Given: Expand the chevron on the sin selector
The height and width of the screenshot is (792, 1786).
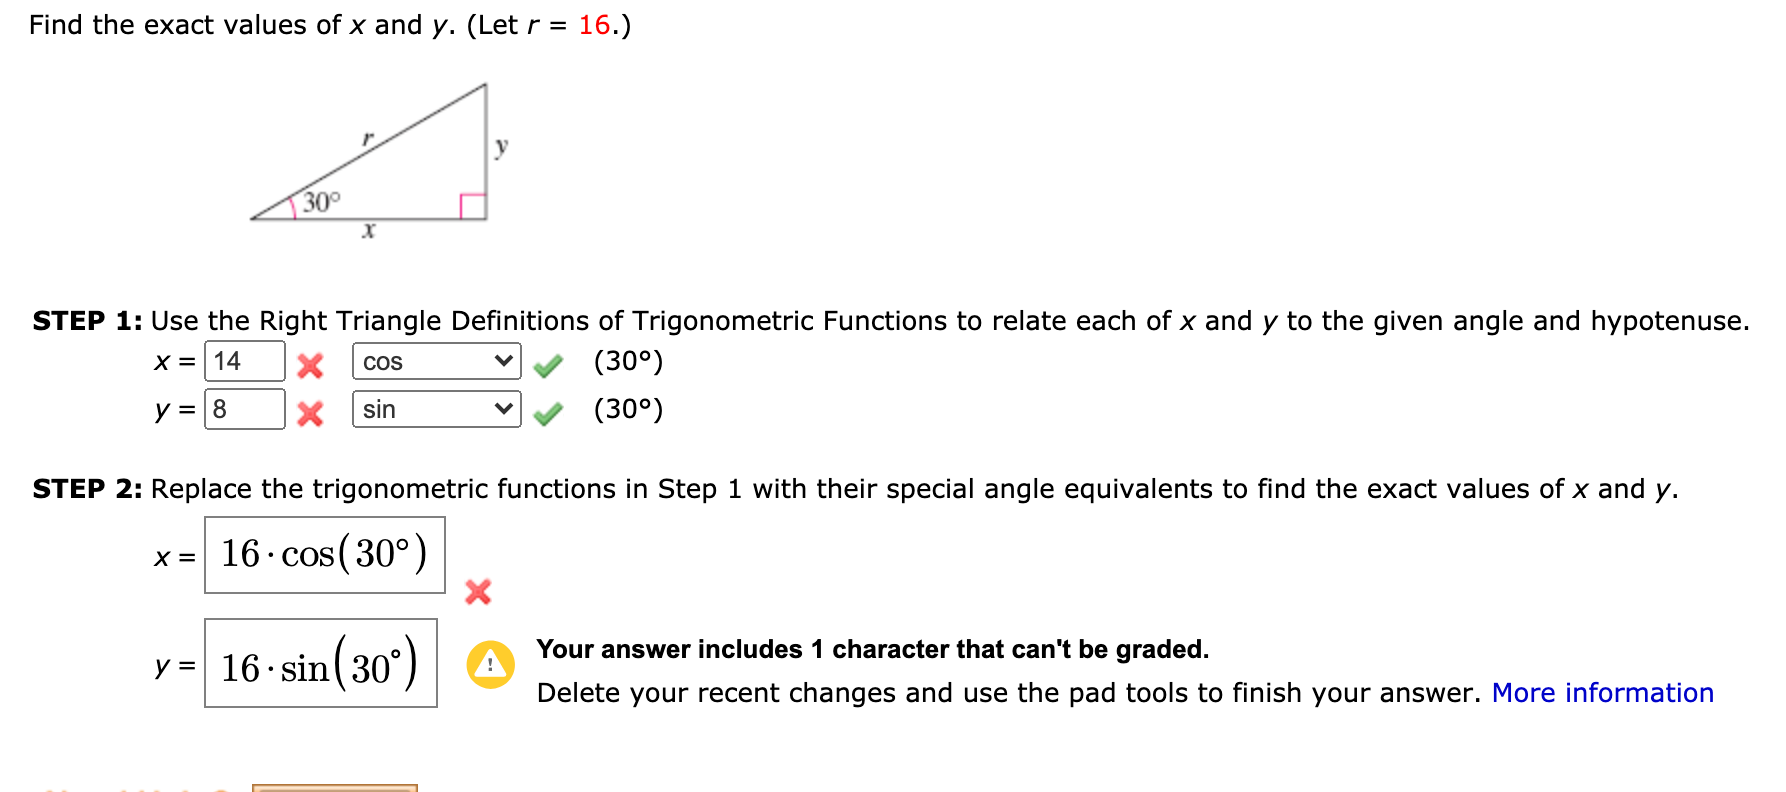Looking at the screenshot, I should click(x=504, y=409).
